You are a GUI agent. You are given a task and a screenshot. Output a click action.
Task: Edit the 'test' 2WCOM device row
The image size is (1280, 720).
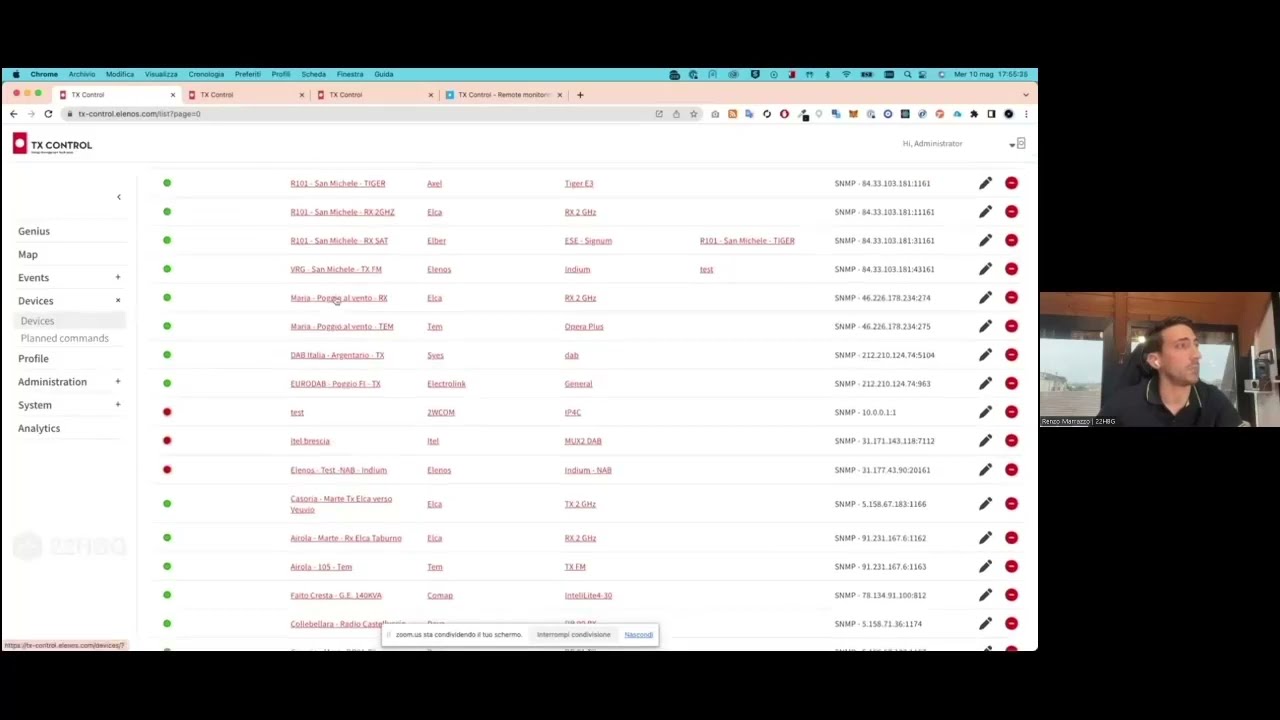(985, 412)
